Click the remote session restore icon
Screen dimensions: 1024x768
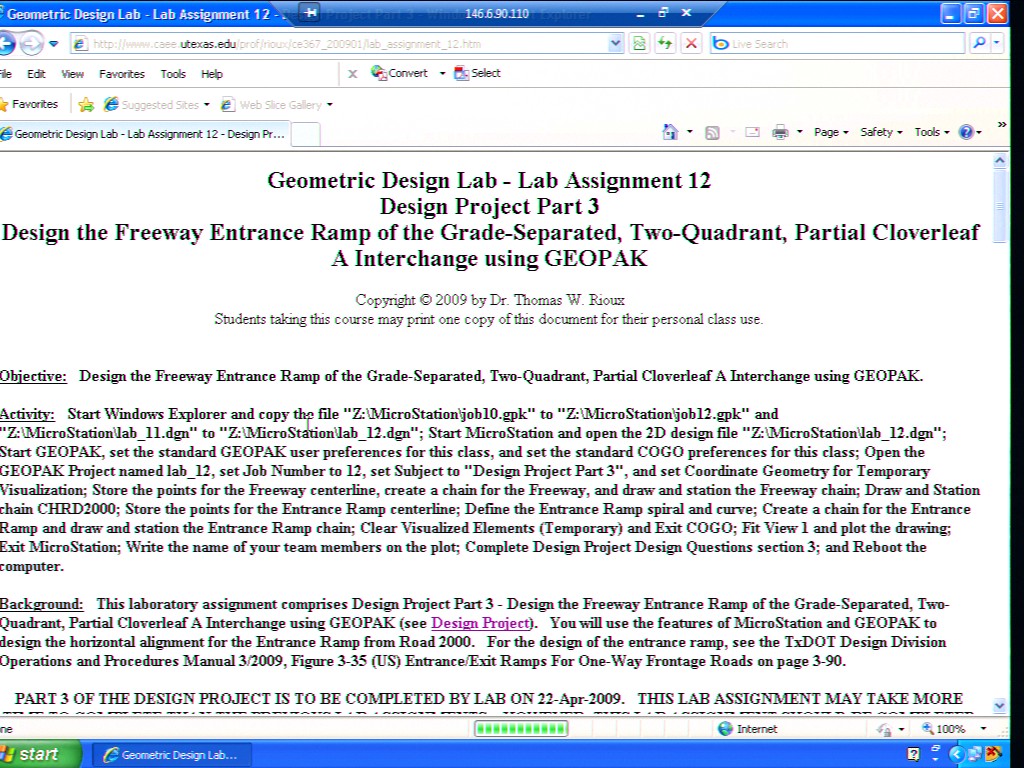click(664, 12)
